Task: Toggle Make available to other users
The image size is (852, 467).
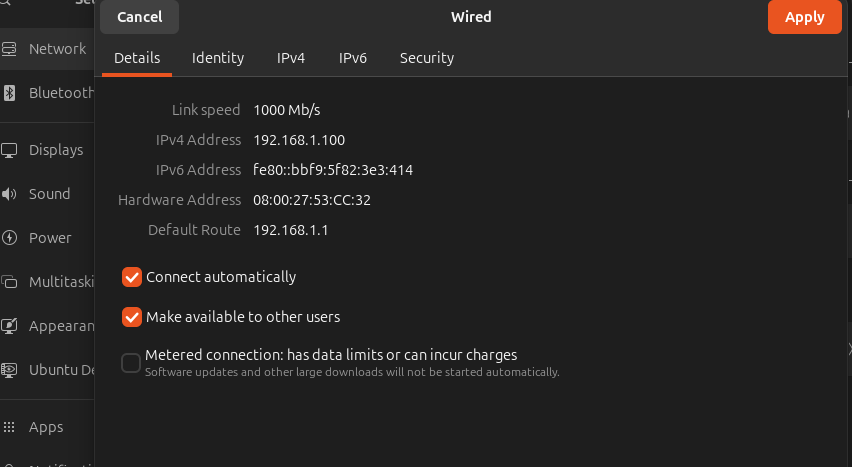Action: pyautogui.click(x=131, y=316)
